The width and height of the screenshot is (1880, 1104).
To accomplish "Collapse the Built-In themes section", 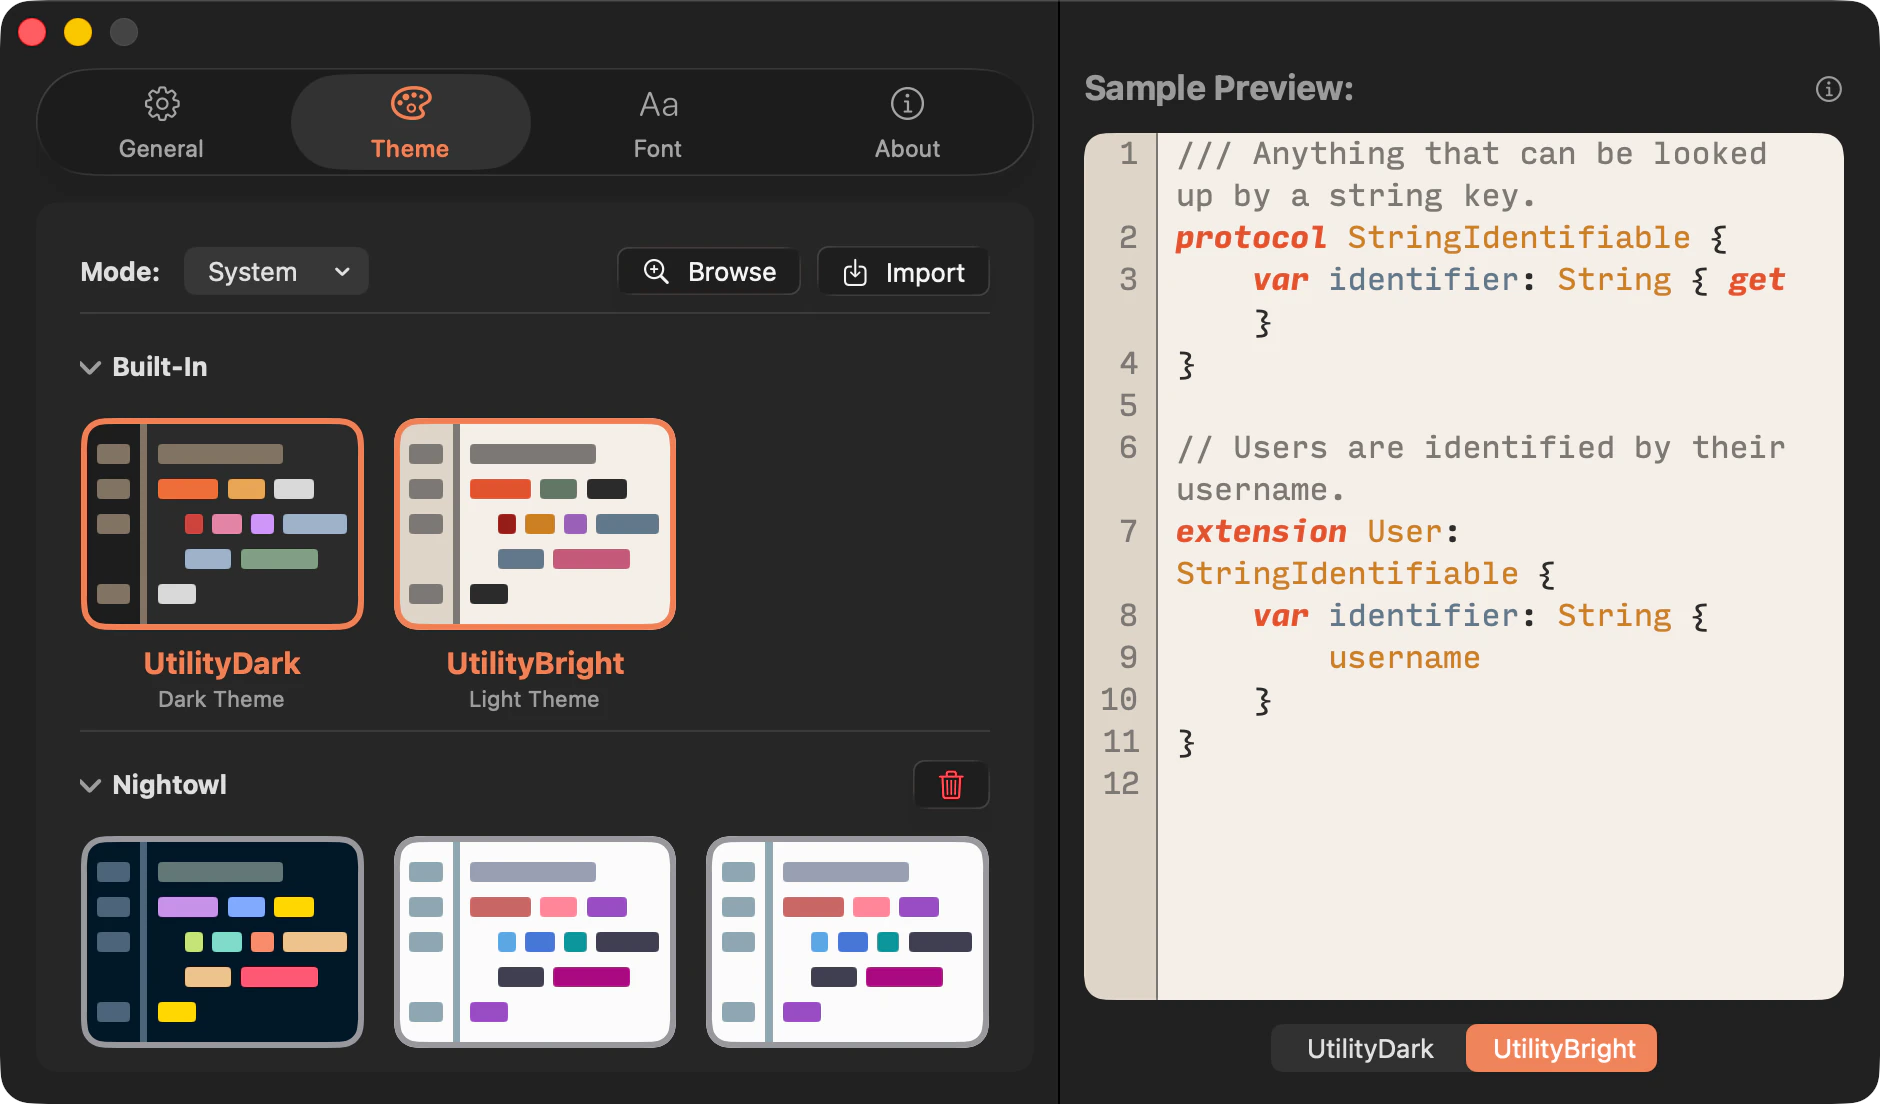I will pos(90,367).
